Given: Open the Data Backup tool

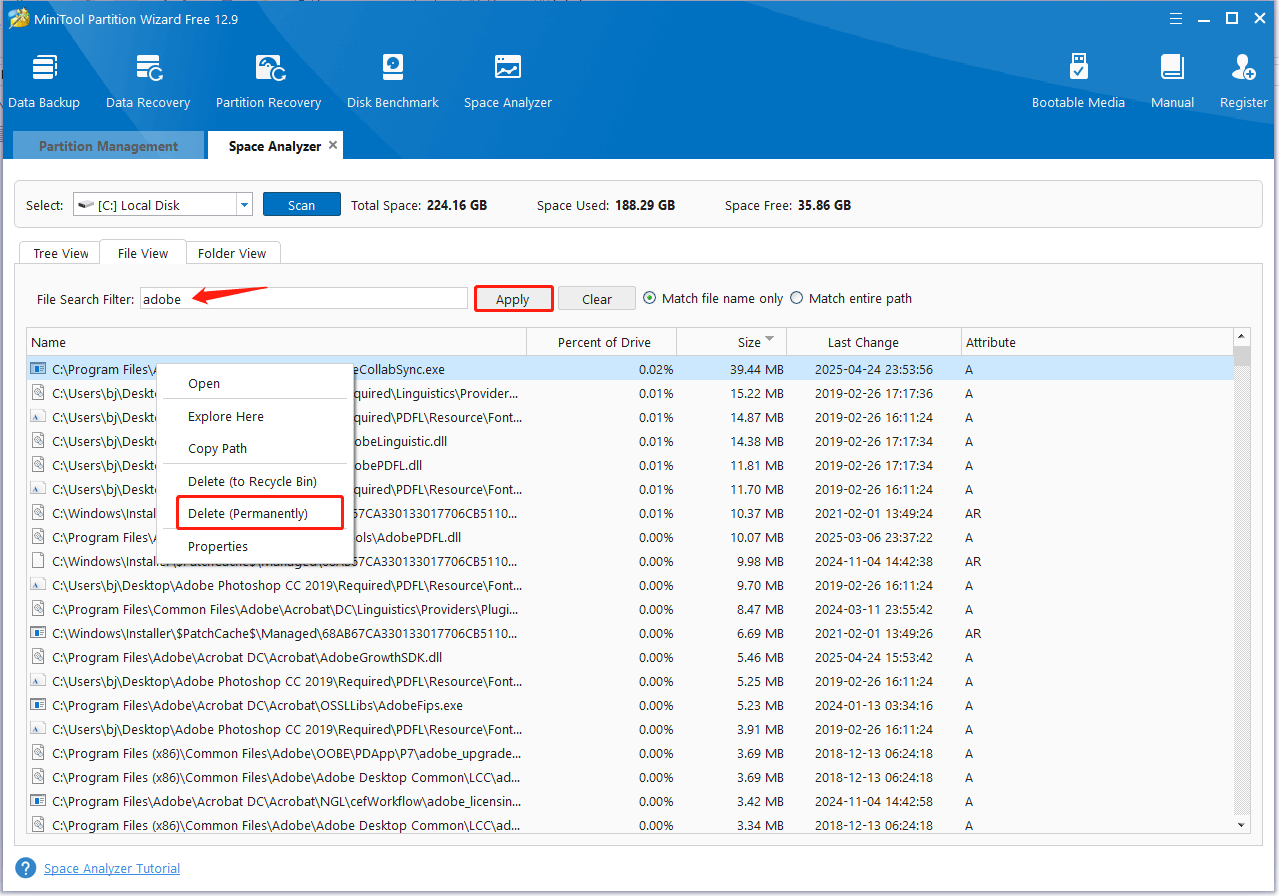Looking at the screenshot, I should 44,81.
